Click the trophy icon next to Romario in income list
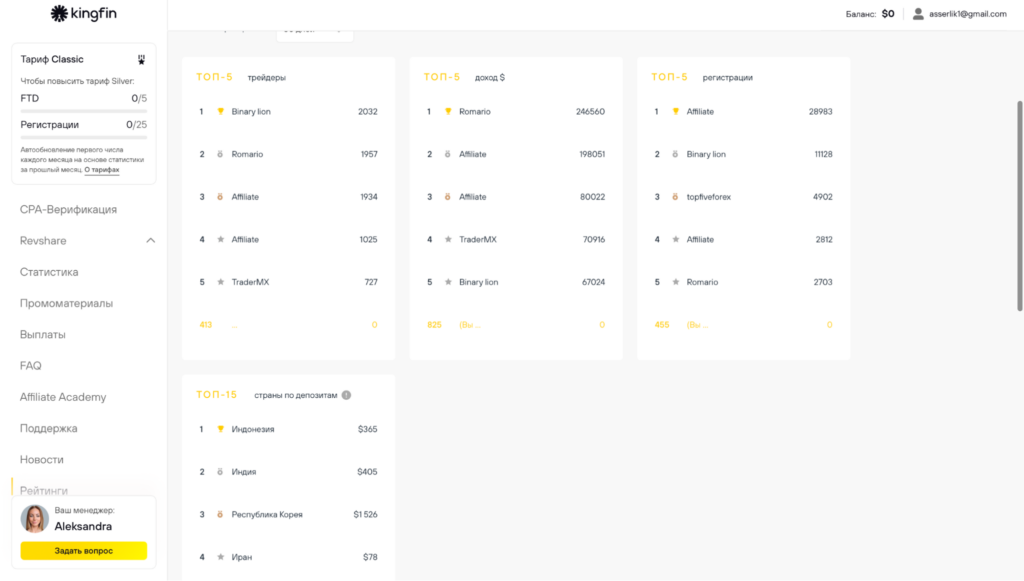This screenshot has height=581, width=1024. [x=448, y=112]
